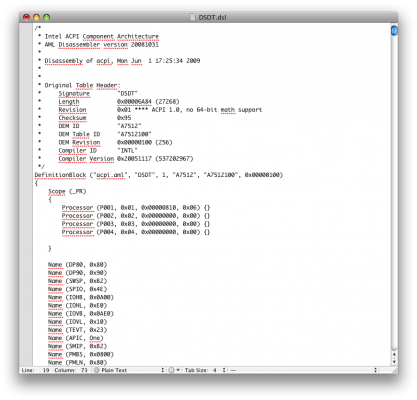Click the DSDT.dsl window title text
Image resolution: width=417 pixels, height=400 pixels.
point(212,17)
